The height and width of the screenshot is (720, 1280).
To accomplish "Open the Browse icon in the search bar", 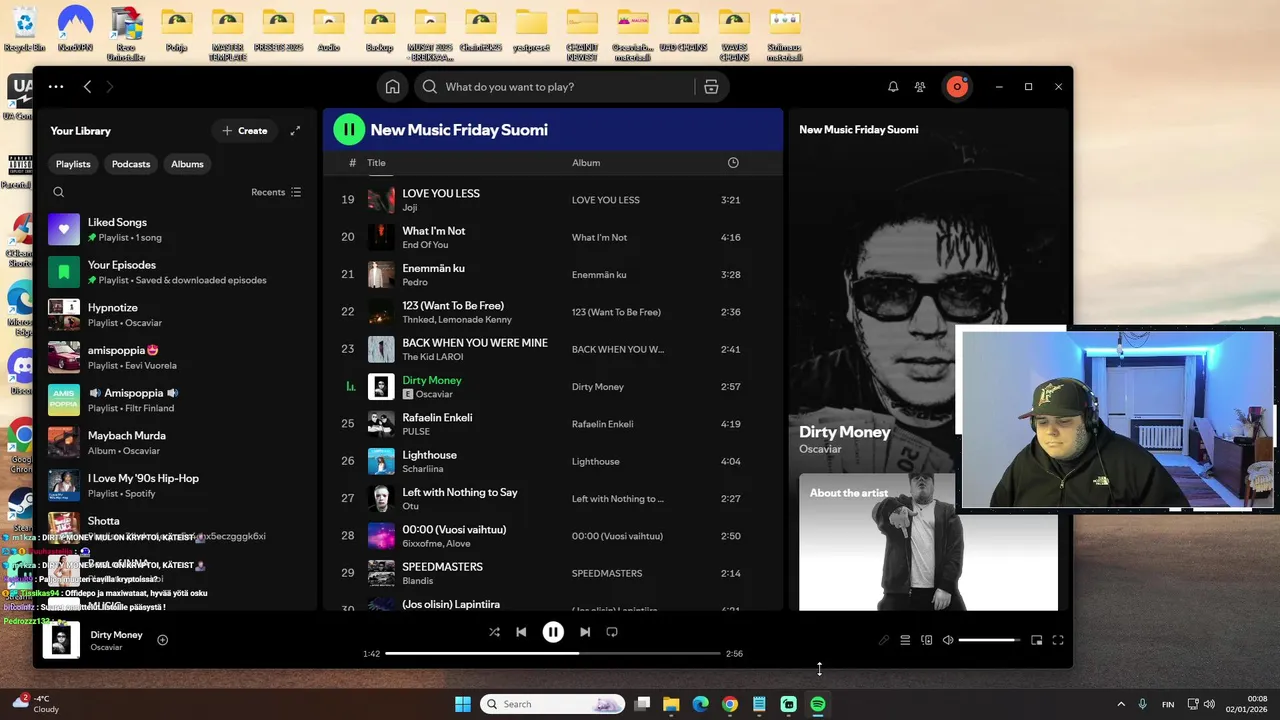I will click(x=711, y=87).
